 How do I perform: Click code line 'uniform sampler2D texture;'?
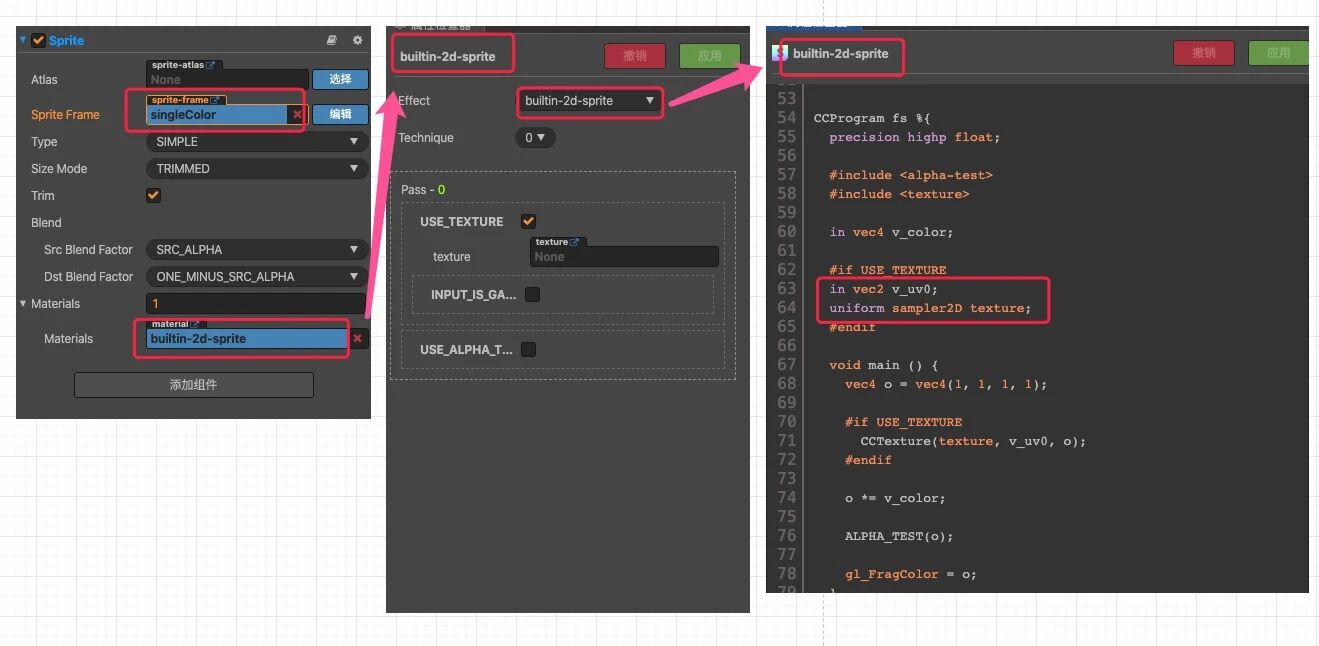[930, 308]
